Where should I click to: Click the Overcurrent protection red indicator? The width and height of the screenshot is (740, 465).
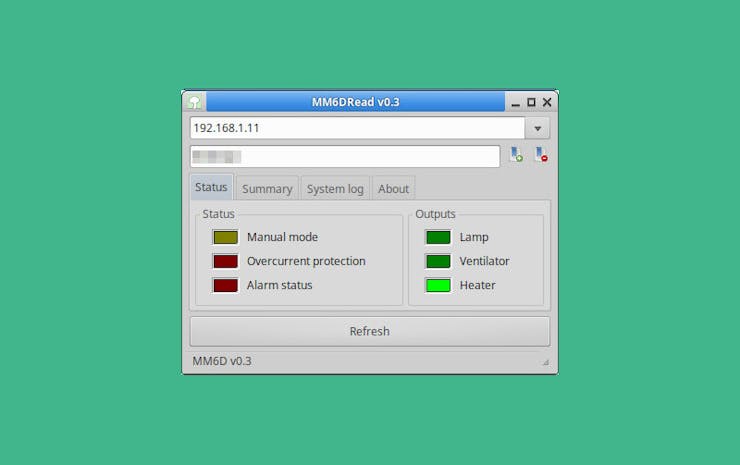pos(226,261)
